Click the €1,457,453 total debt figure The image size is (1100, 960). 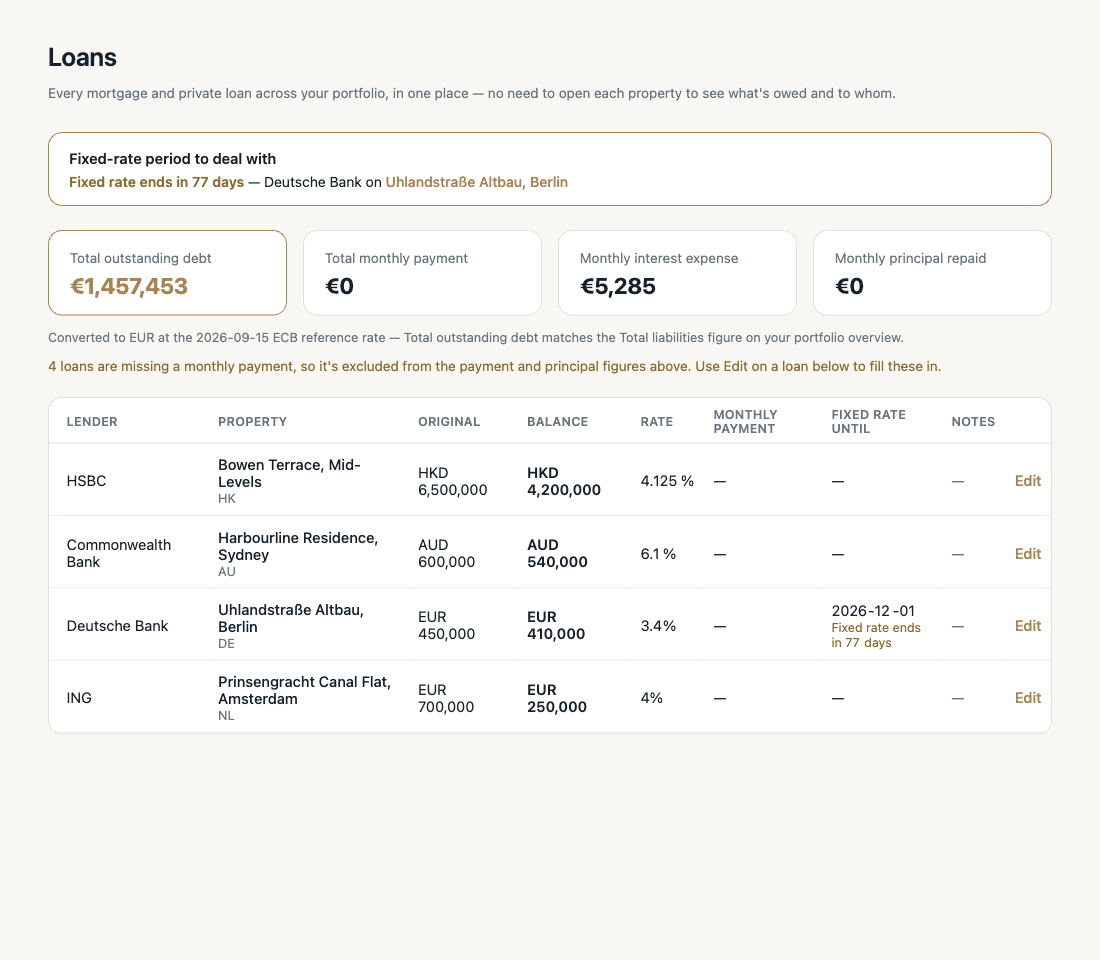tap(129, 286)
